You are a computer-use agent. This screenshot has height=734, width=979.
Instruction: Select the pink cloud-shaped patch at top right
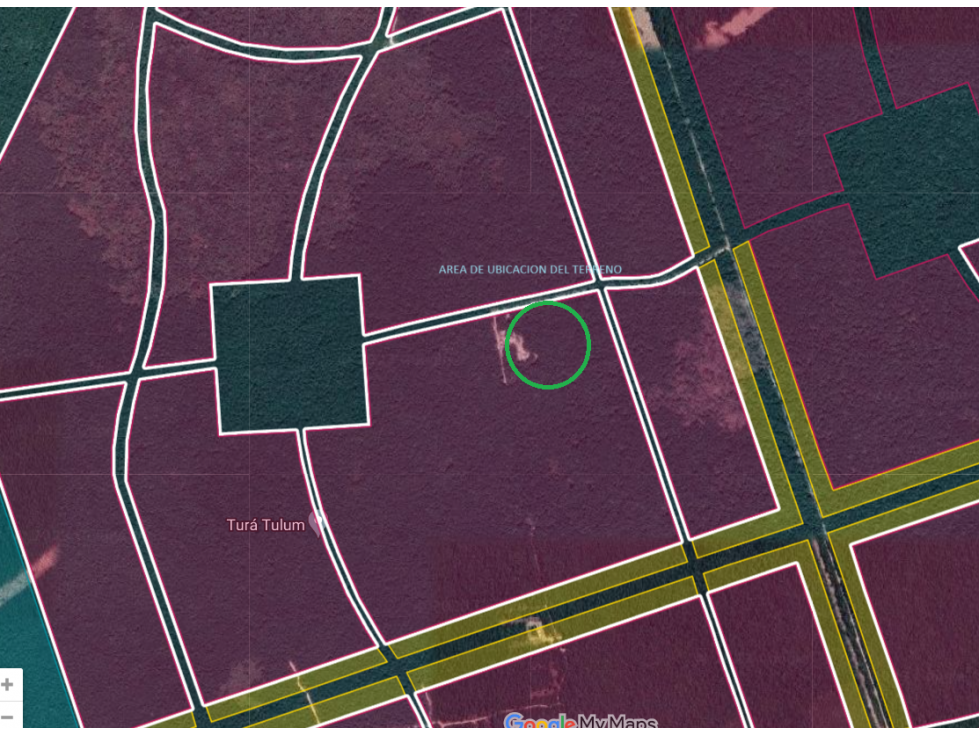click(737, 28)
